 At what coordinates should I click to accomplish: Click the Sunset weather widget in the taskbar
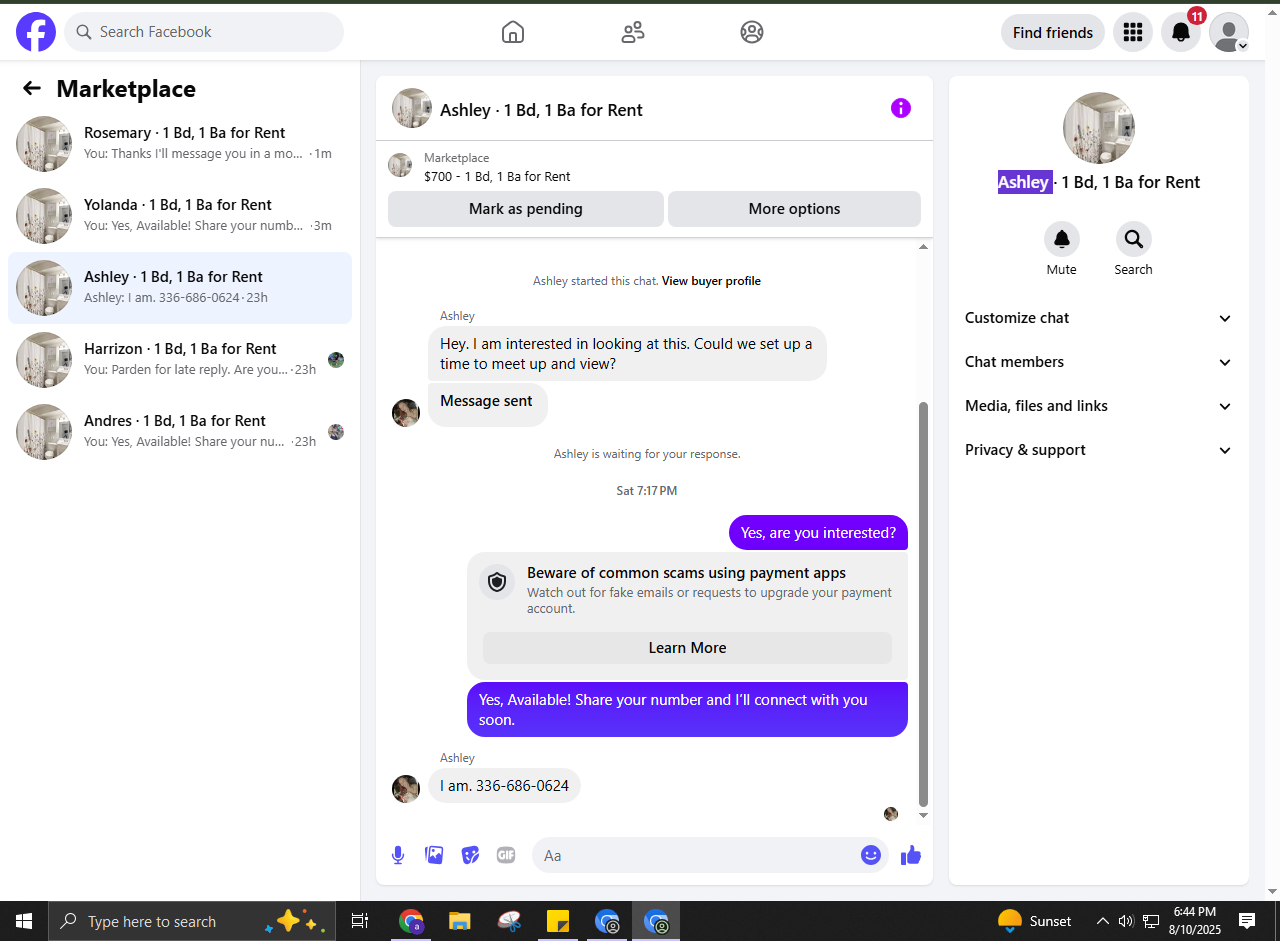[1035, 921]
